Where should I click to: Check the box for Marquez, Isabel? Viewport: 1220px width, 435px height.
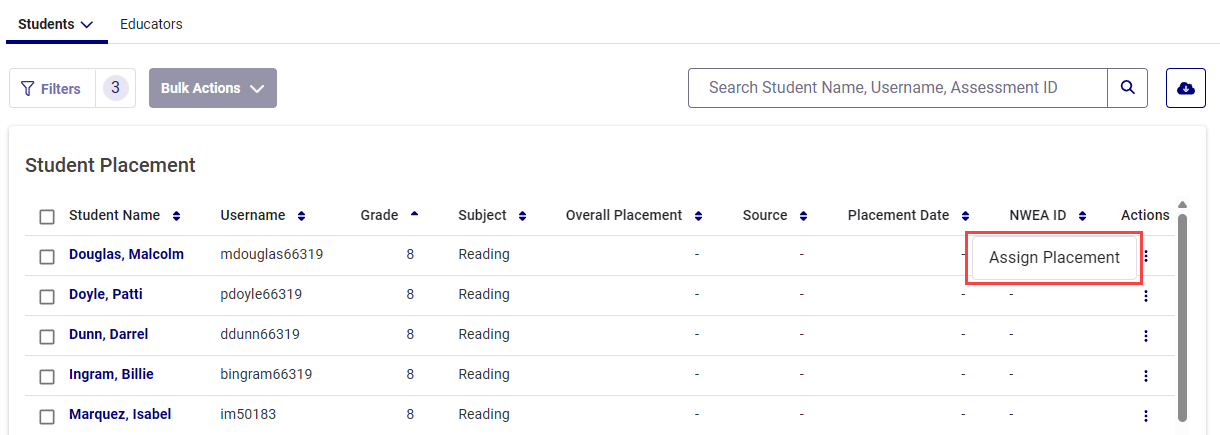click(x=47, y=417)
